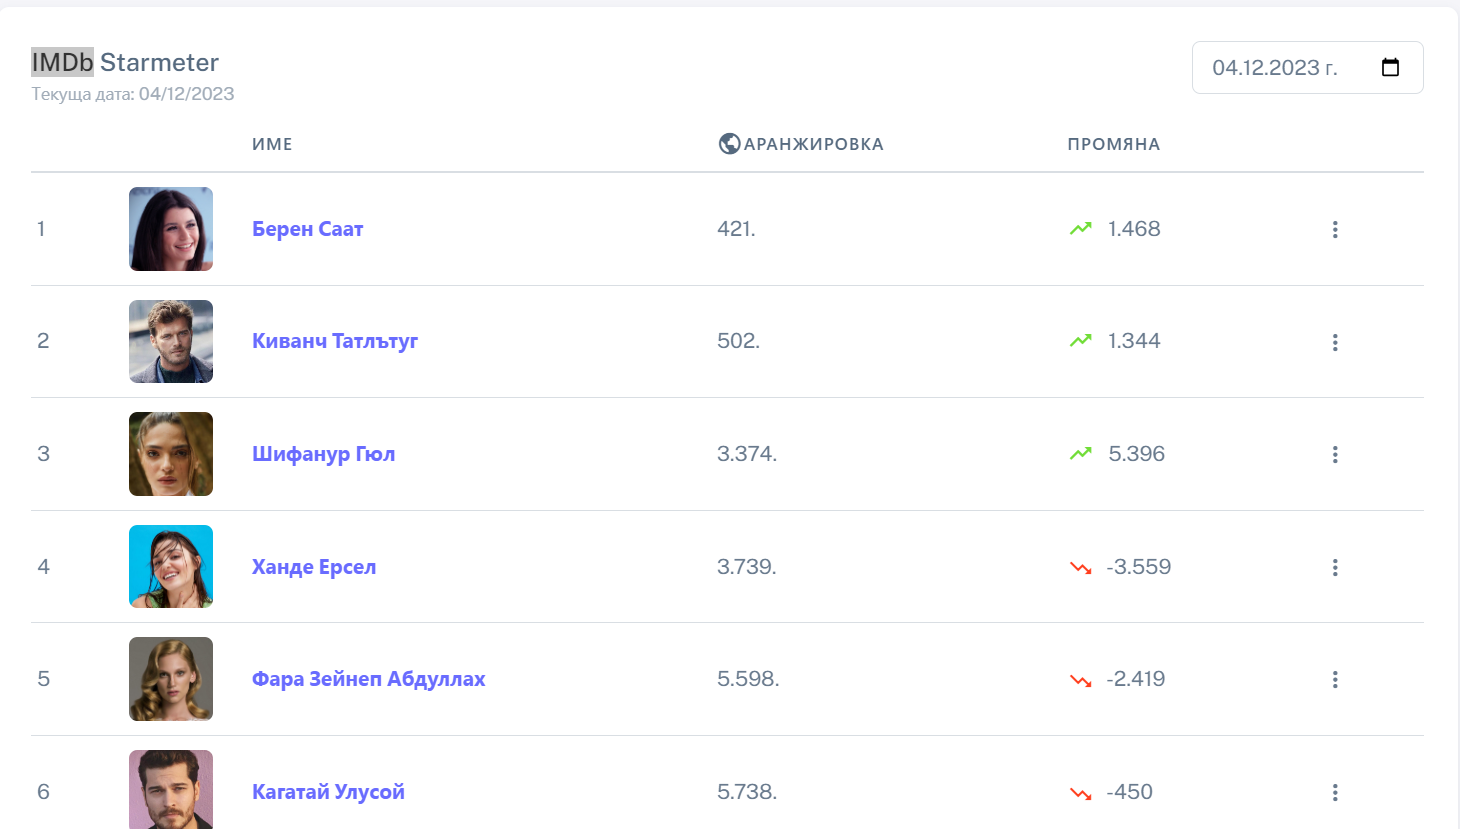1460x829 pixels.
Task: Open three-dot menu for Берен Саат row
Action: [1335, 230]
